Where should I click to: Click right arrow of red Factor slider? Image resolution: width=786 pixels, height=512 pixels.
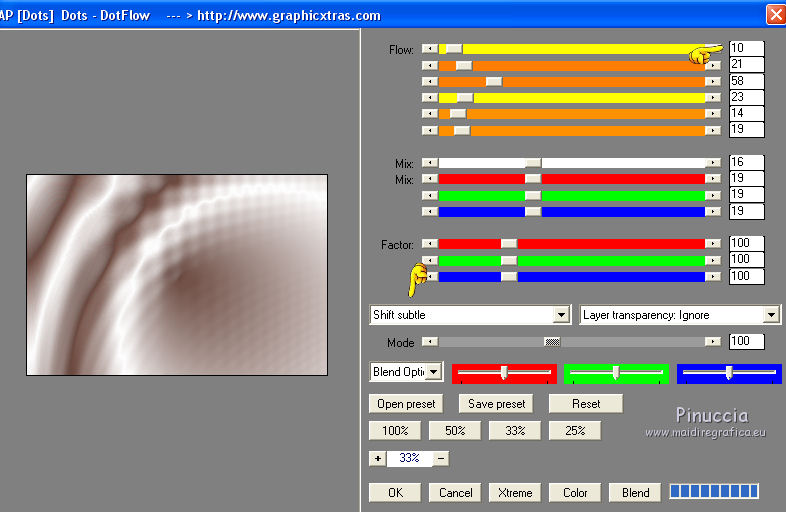[713, 243]
